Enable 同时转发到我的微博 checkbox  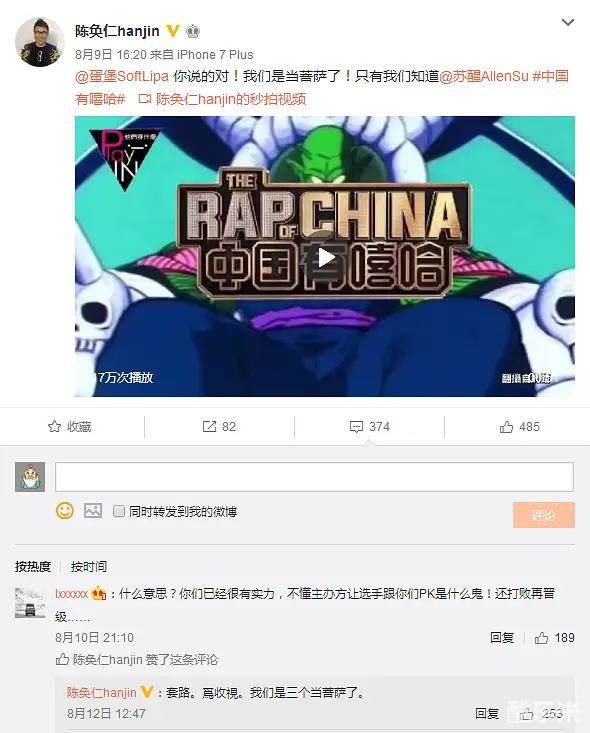click(119, 511)
